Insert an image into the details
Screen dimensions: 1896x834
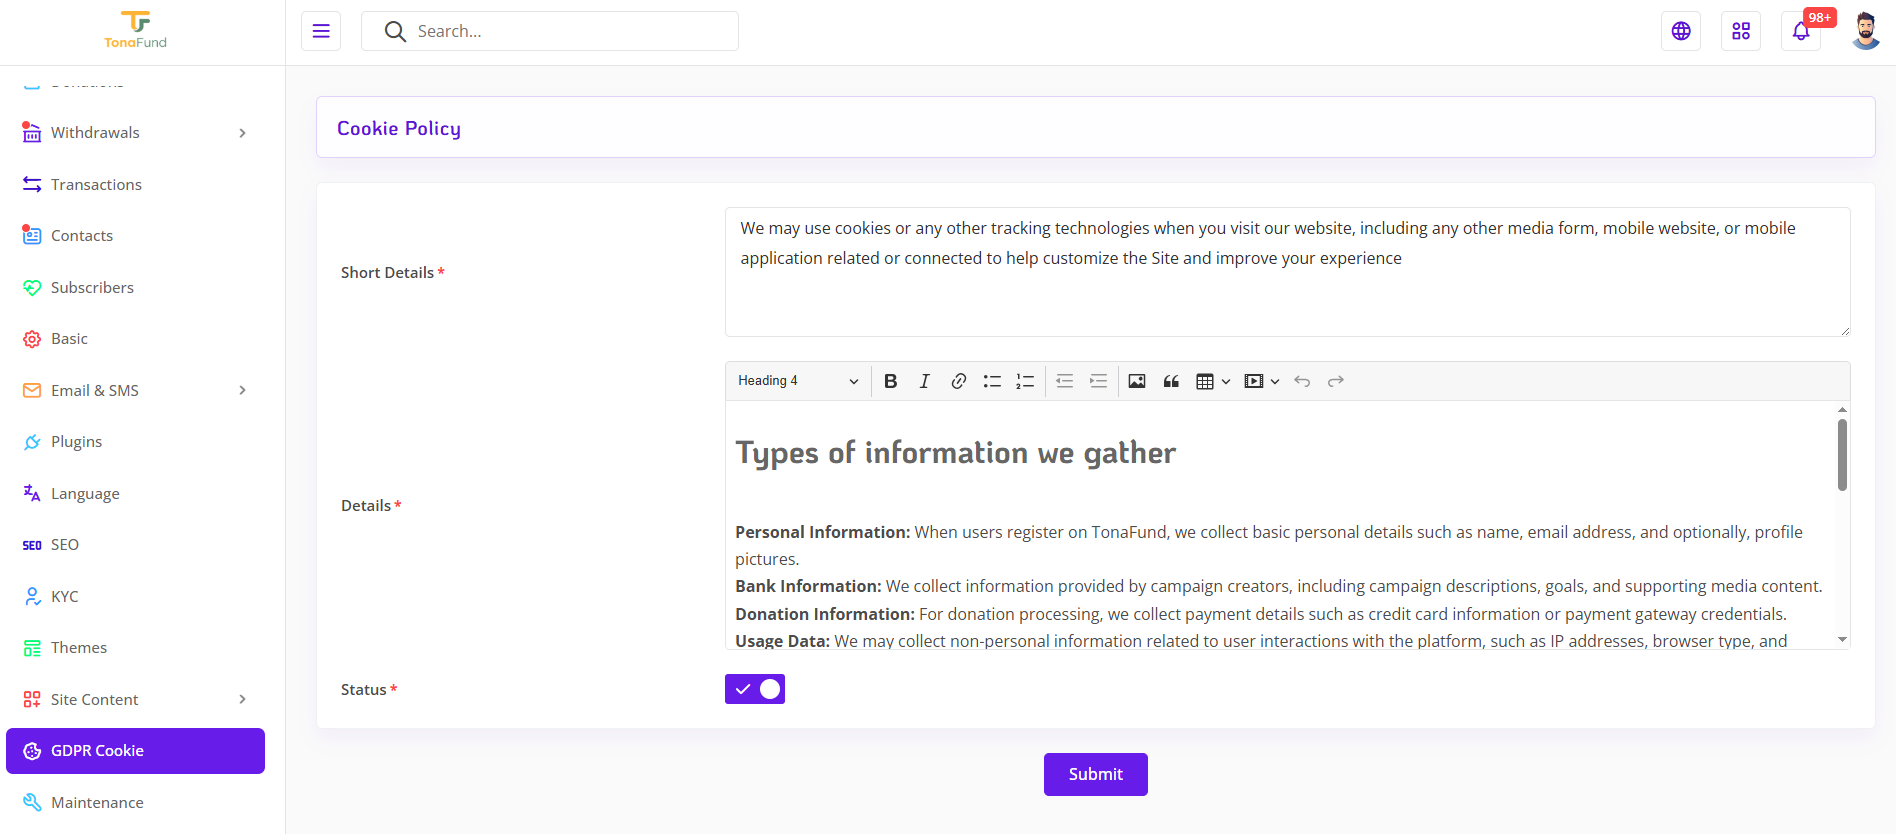coord(1137,381)
